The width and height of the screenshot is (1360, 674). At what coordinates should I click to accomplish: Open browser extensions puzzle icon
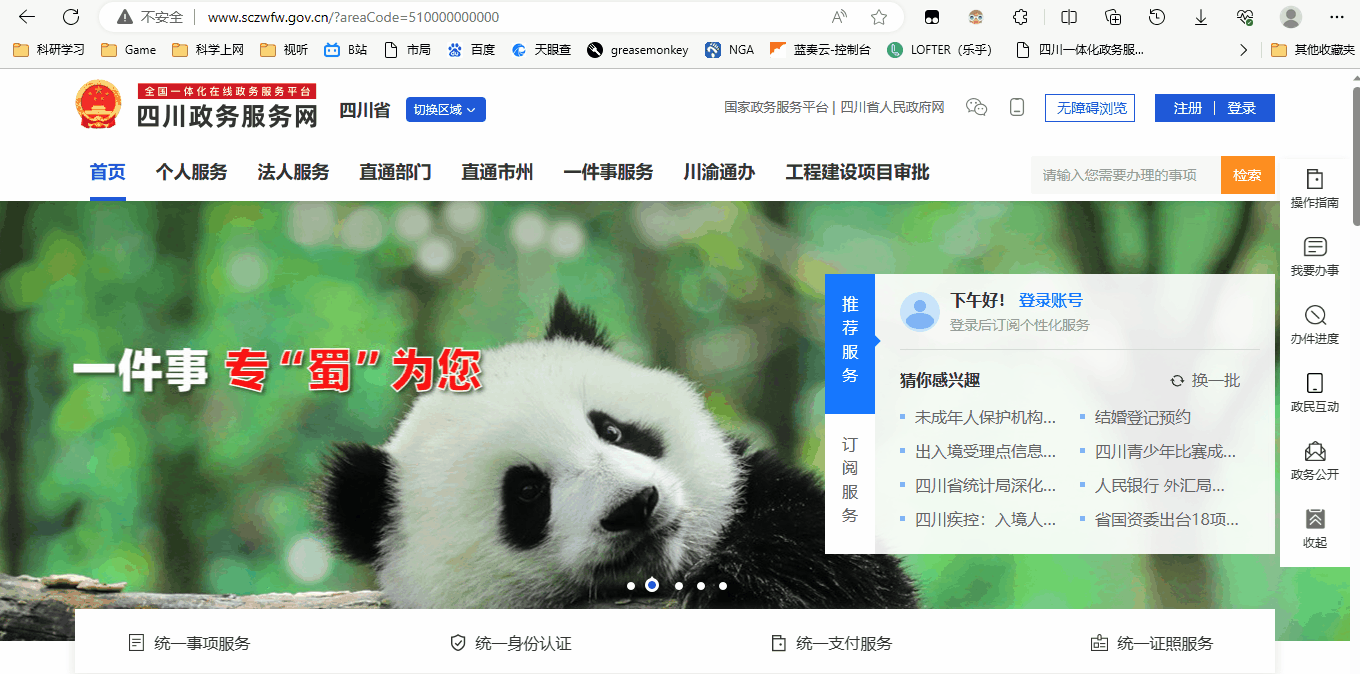click(1021, 17)
